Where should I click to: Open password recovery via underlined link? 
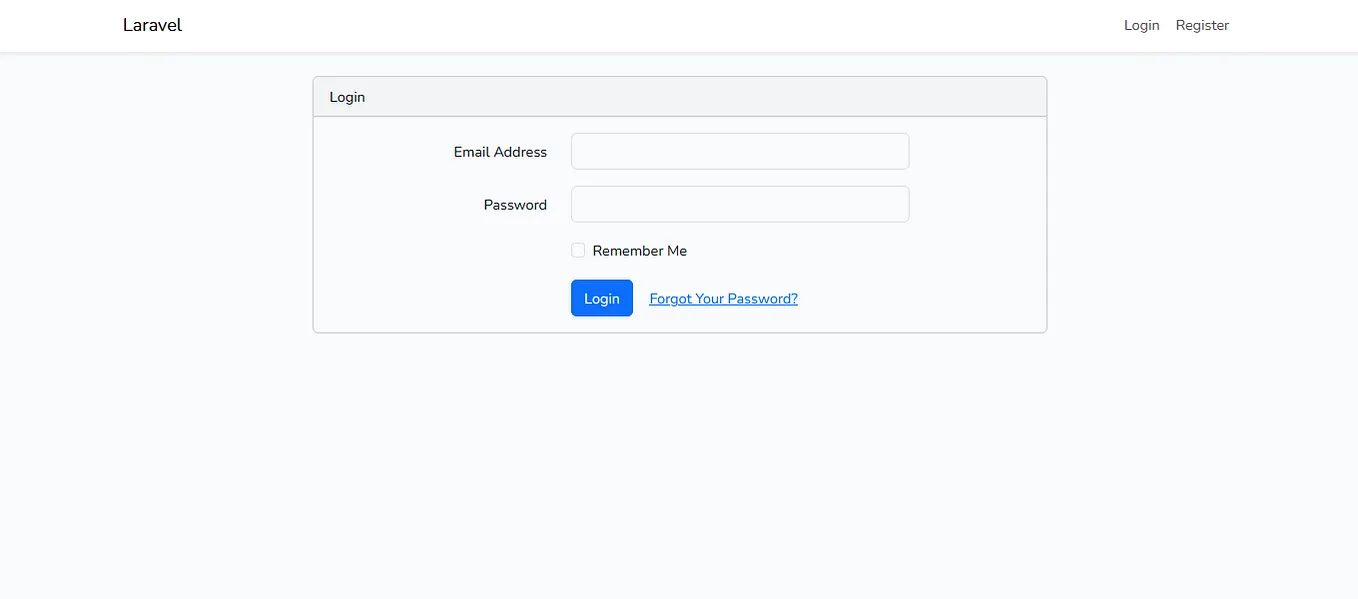723,298
